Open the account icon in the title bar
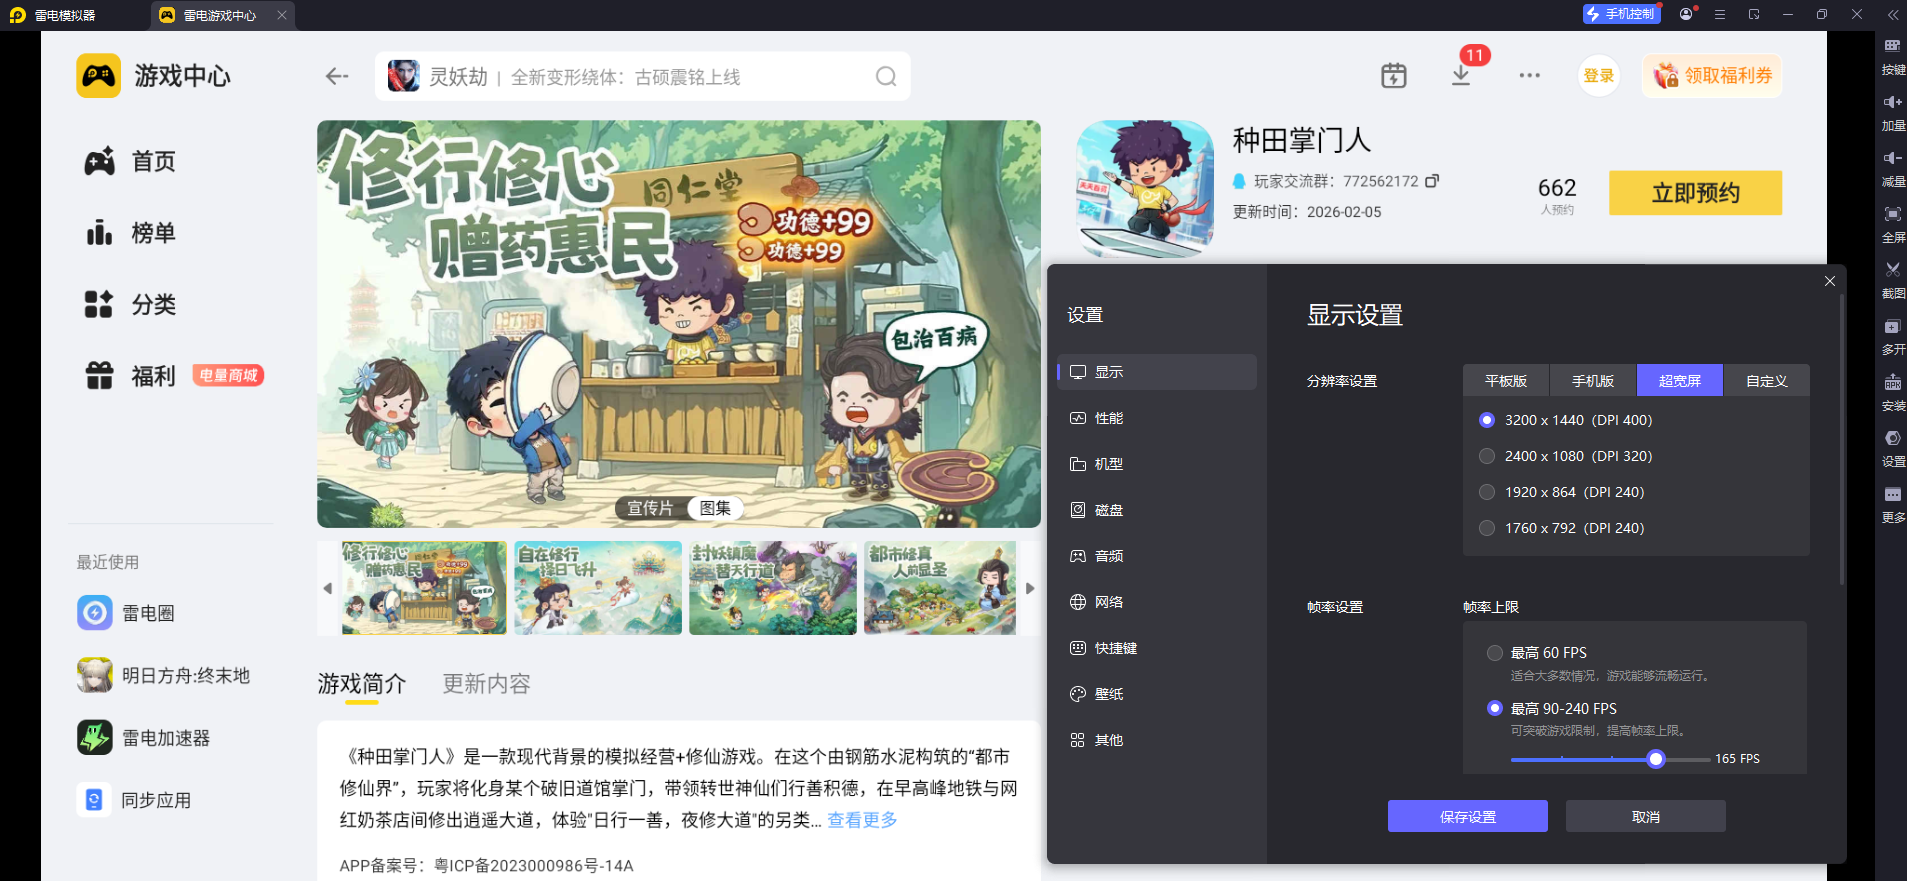1907x881 pixels. pyautogui.click(x=1687, y=14)
